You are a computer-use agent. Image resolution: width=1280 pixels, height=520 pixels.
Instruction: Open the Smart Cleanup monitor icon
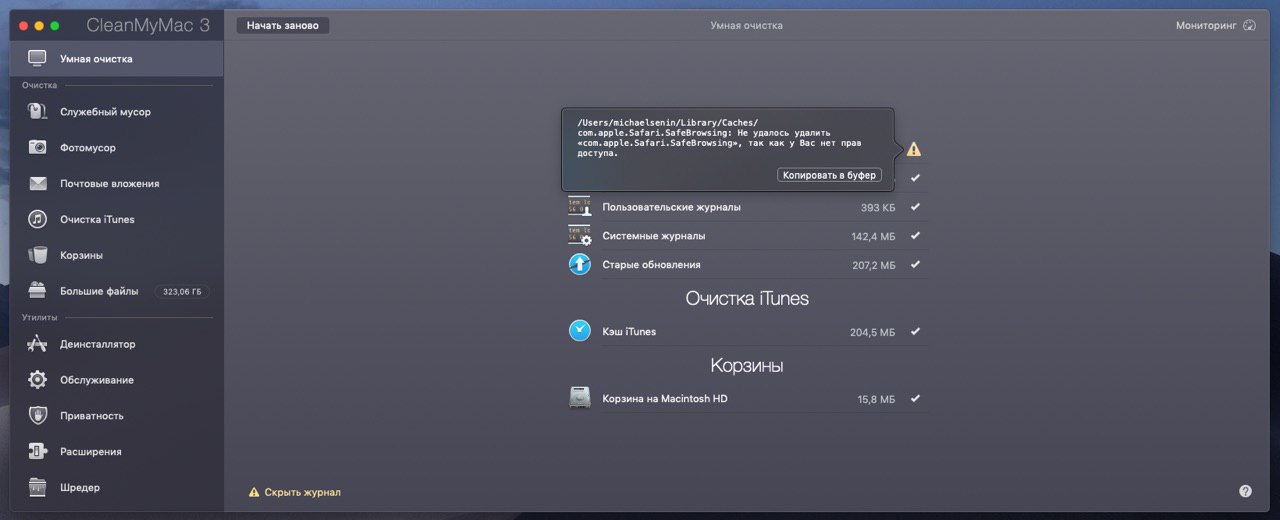37,59
